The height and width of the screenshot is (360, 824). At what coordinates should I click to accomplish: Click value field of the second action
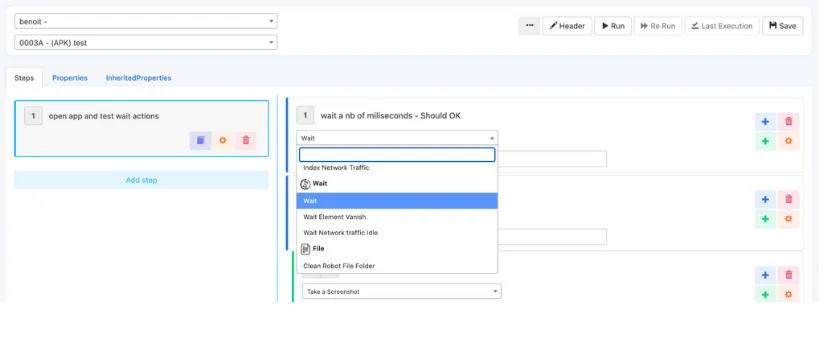point(552,236)
